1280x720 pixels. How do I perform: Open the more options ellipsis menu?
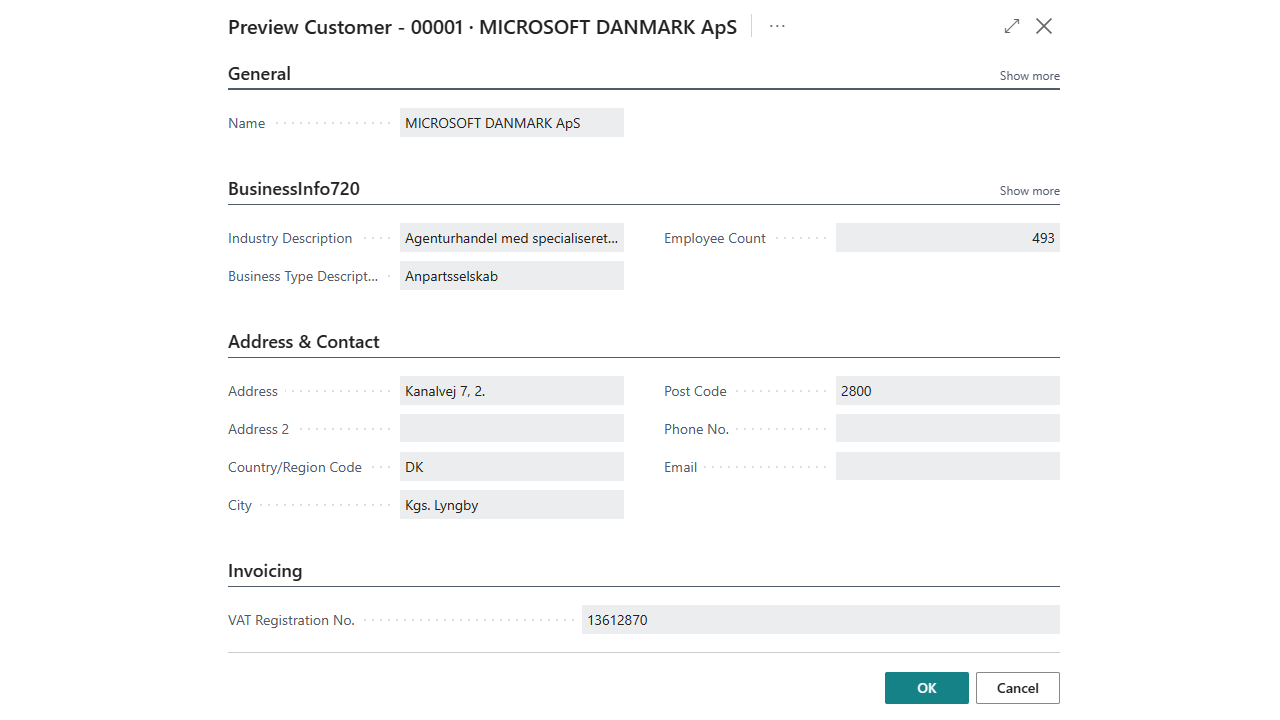(x=777, y=27)
